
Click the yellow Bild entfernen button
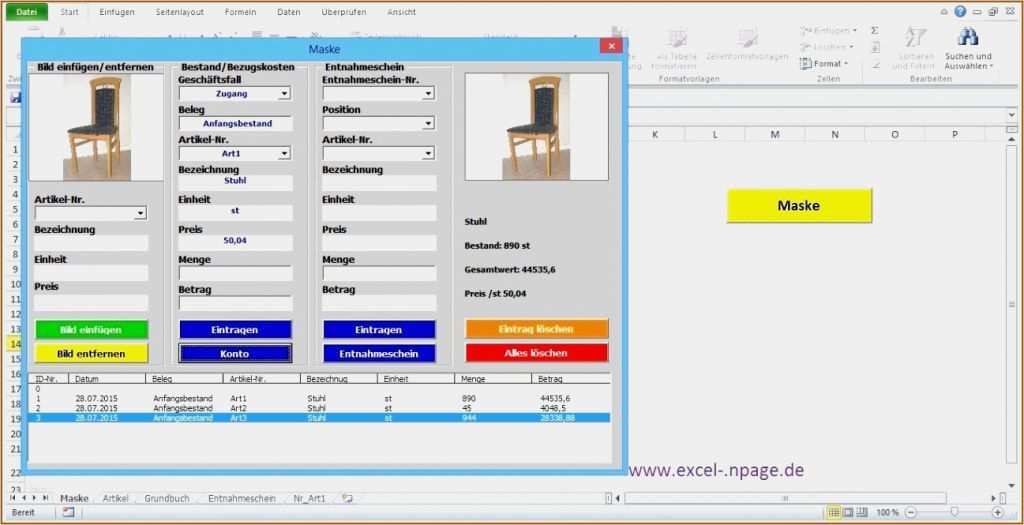pos(91,353)
